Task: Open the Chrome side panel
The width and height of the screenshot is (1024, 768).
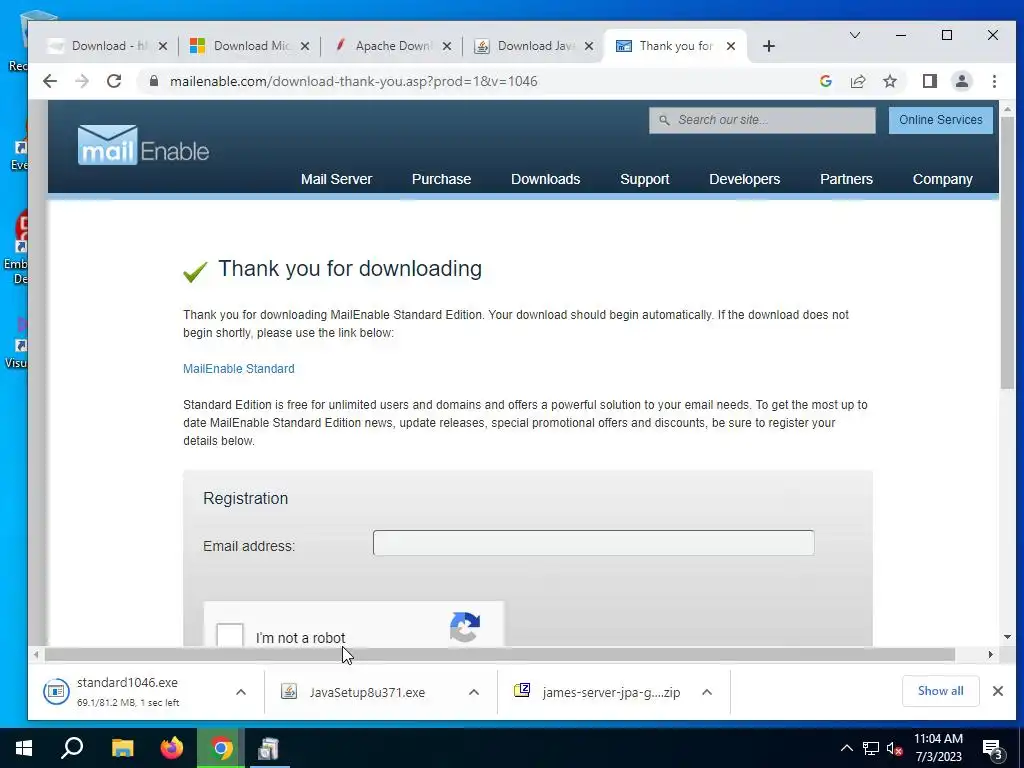Action: 930,81
